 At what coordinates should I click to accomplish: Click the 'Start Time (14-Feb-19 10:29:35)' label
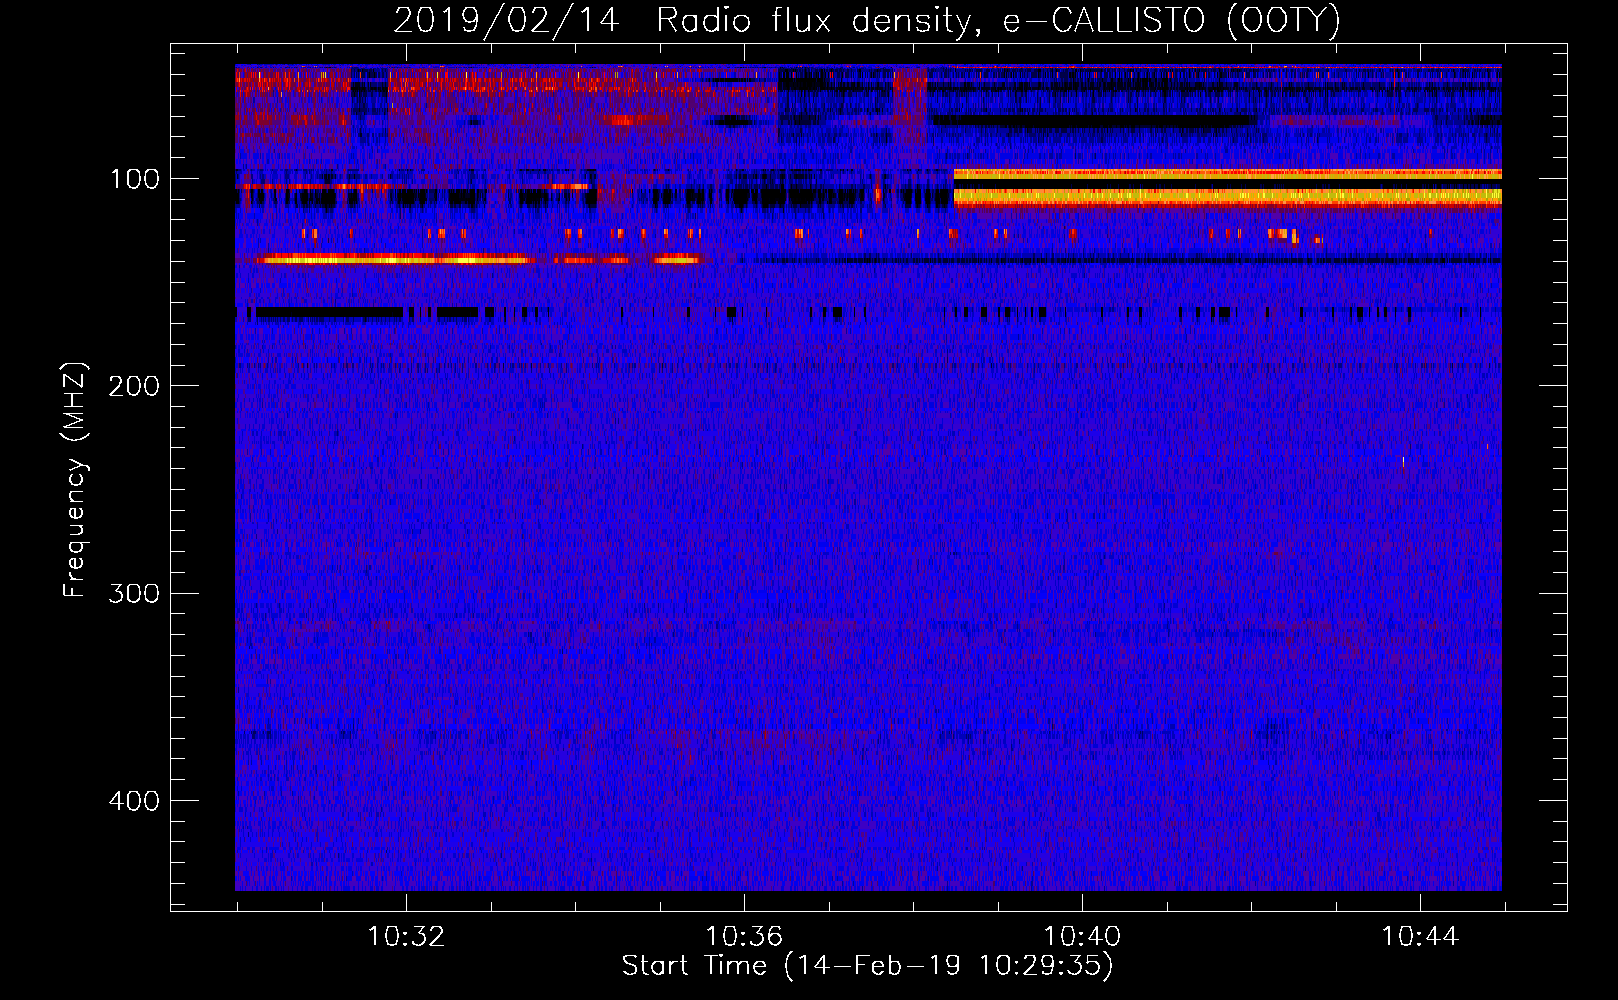(x=867, y=965)
